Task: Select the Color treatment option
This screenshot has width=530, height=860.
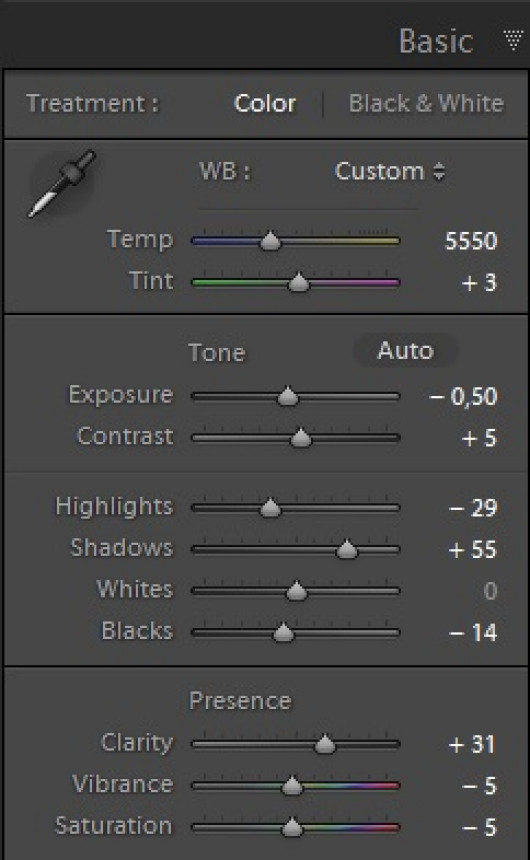Action: (x=265, y=103)
